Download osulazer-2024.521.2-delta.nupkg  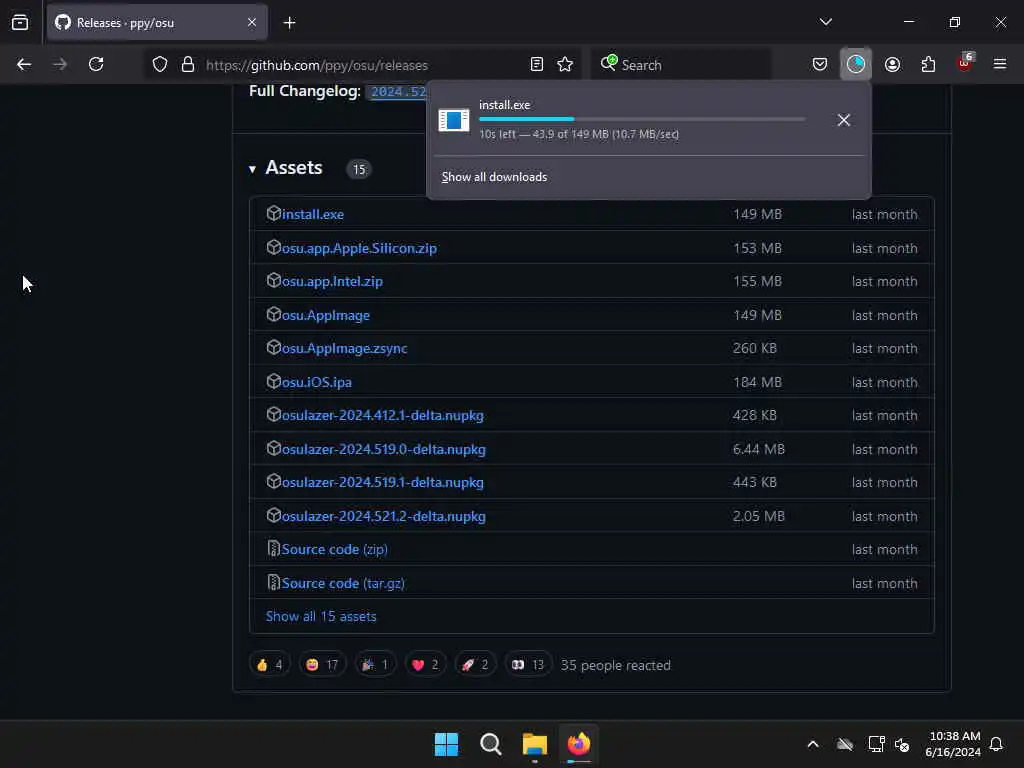tap(384, 517)
